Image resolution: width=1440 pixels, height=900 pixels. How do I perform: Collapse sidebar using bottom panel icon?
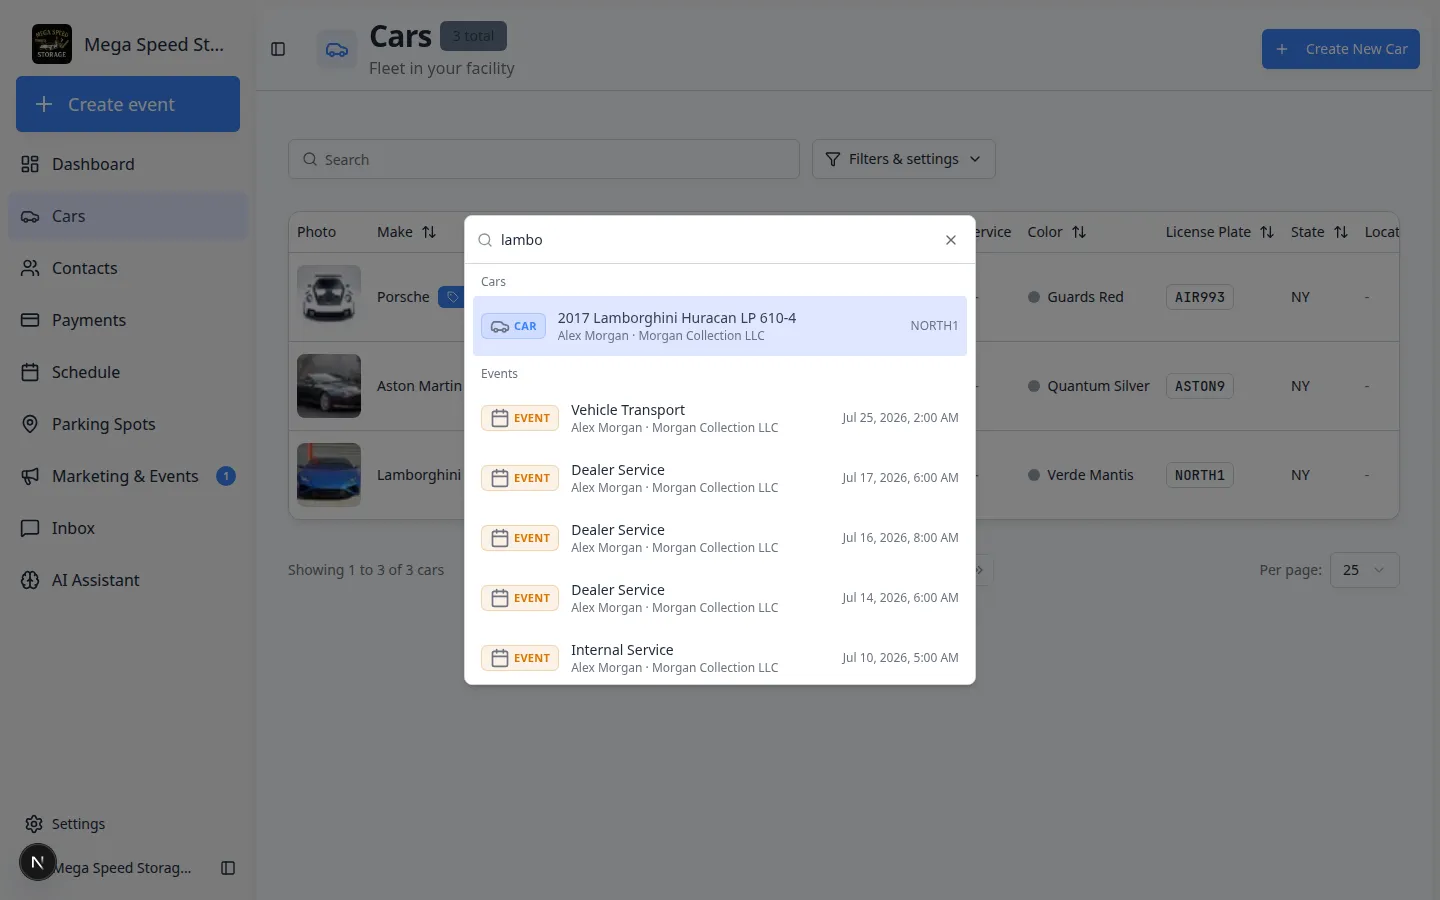pos(228,868)
